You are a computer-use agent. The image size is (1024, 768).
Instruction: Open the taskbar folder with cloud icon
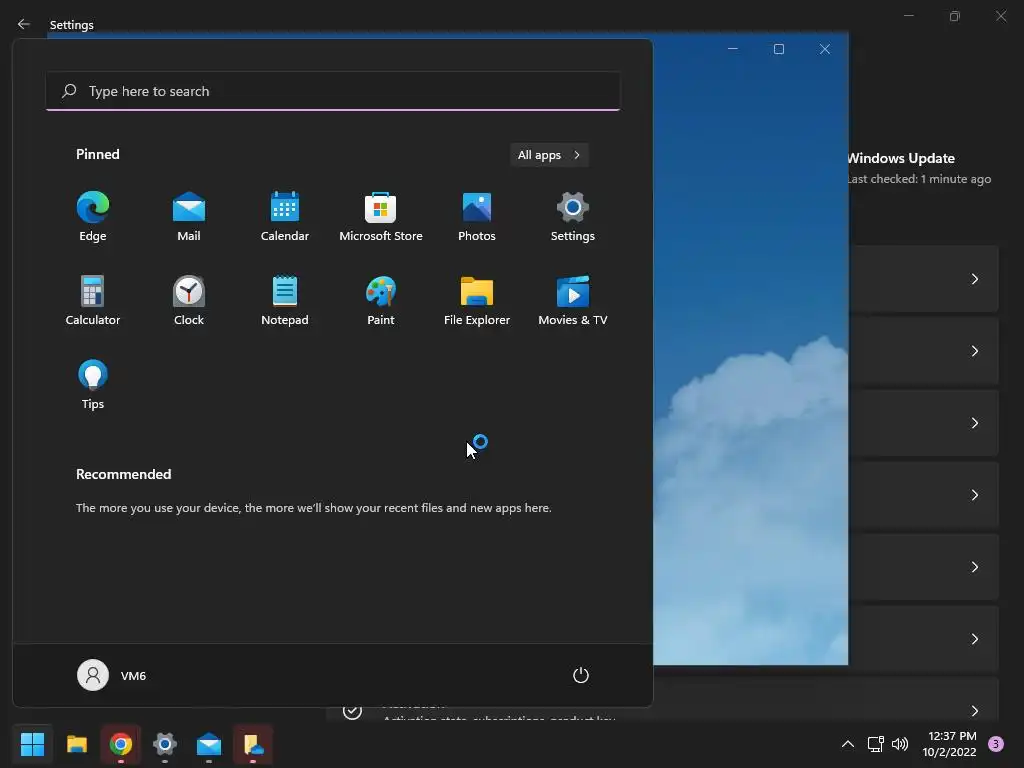pyautogui.click(x=253, y=744)
